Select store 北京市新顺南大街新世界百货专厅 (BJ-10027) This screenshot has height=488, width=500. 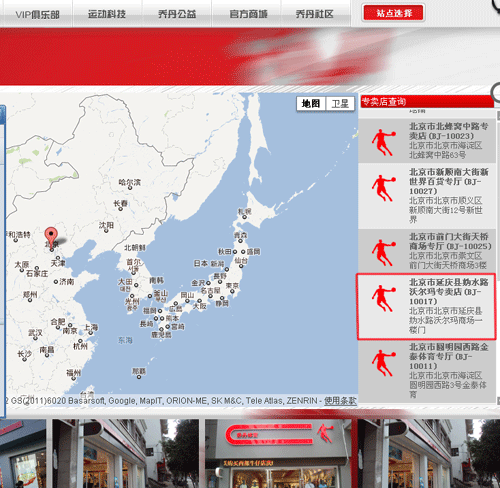pos(427,196)
